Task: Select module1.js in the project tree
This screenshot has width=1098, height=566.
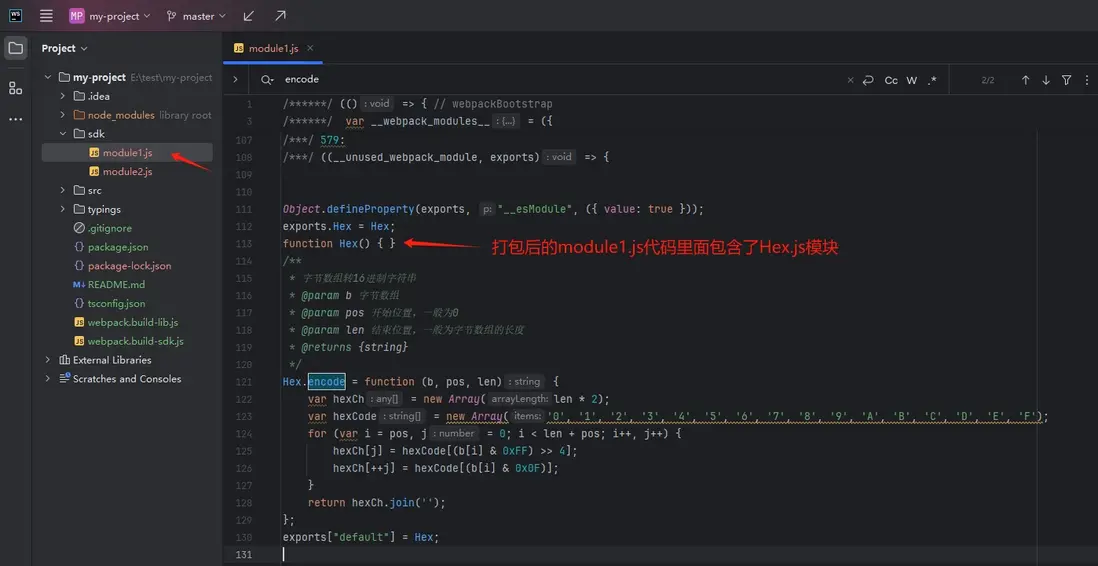Action: pos(127,153)
